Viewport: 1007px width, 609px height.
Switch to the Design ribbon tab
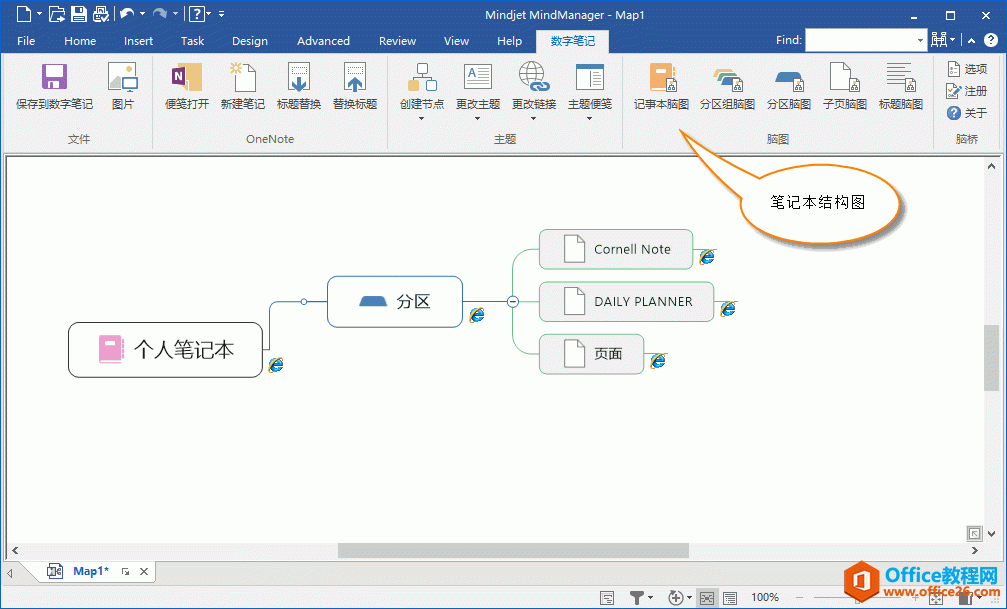point(249,41)
